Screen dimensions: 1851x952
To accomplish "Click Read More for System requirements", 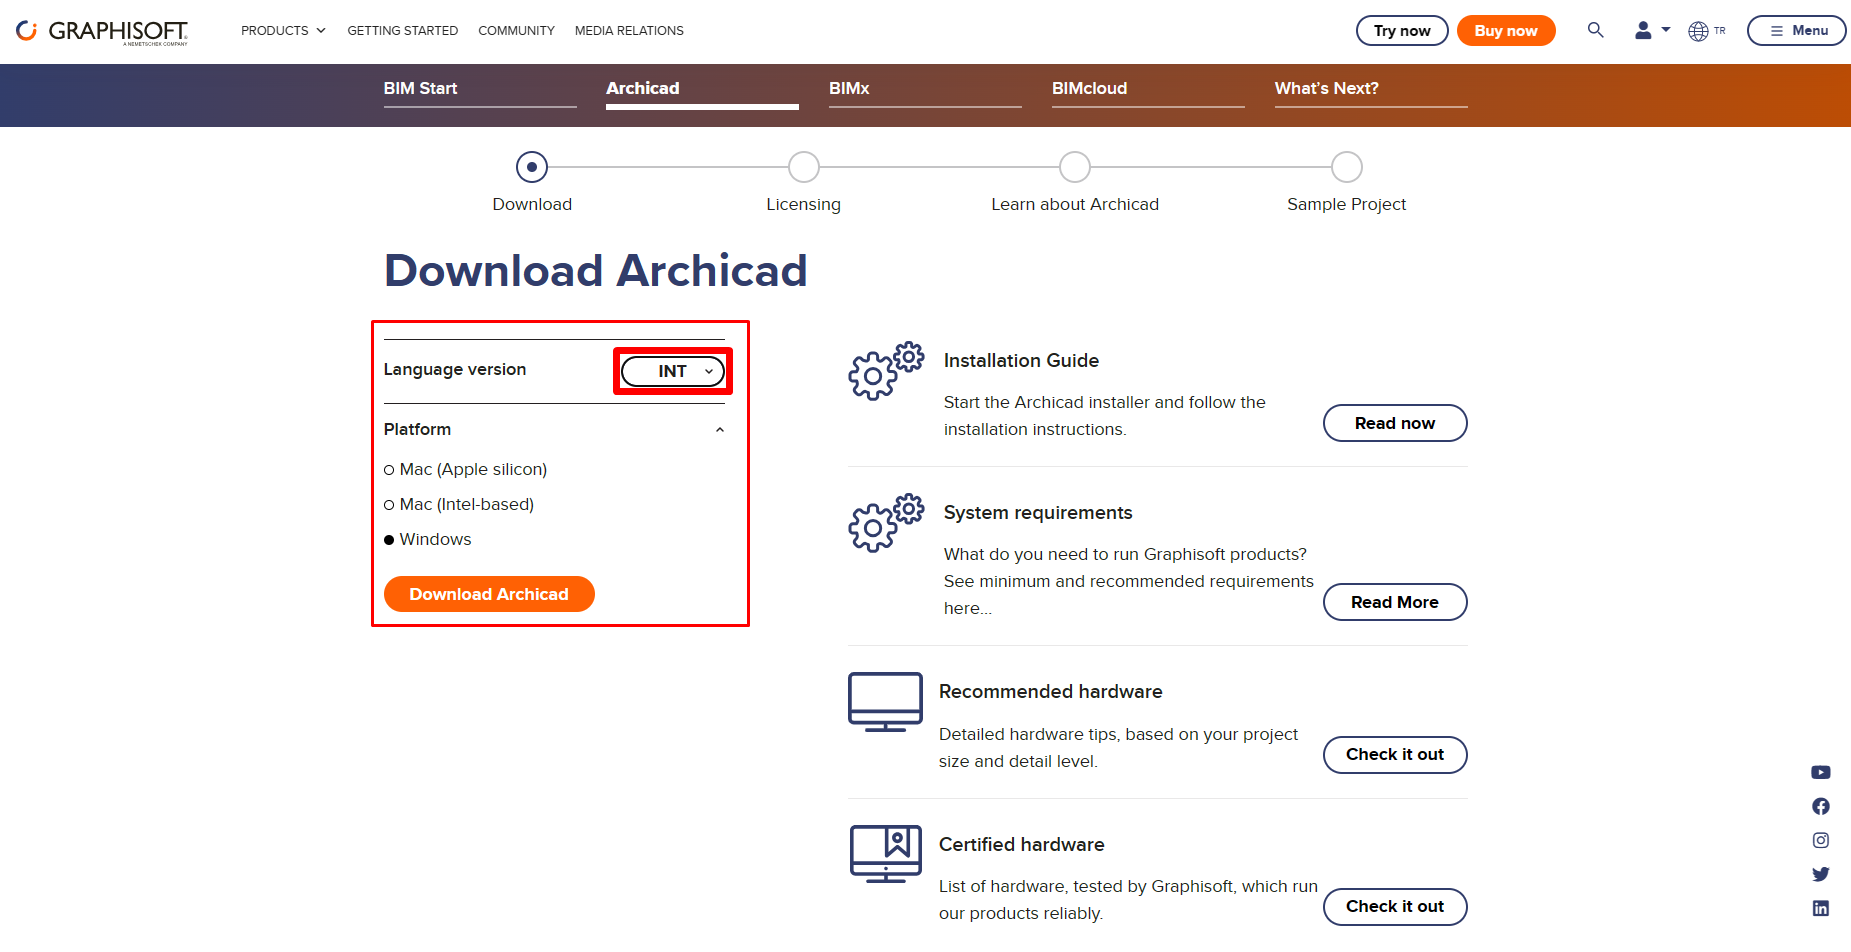I will 1395,602.
